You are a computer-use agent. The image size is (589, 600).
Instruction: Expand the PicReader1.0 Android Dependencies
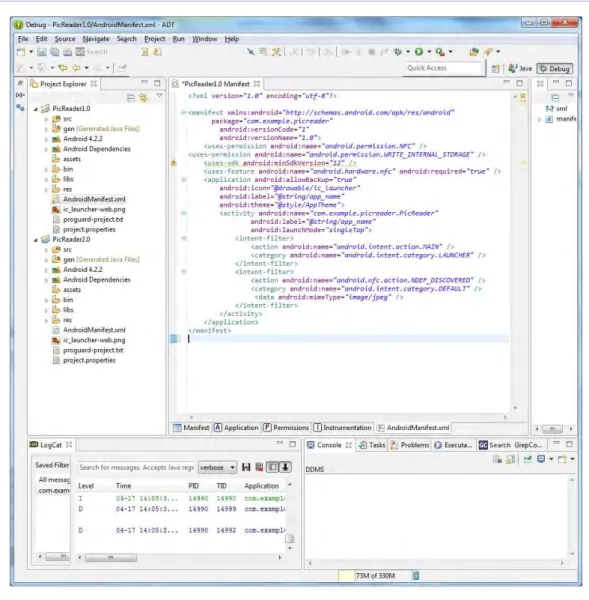46,149
